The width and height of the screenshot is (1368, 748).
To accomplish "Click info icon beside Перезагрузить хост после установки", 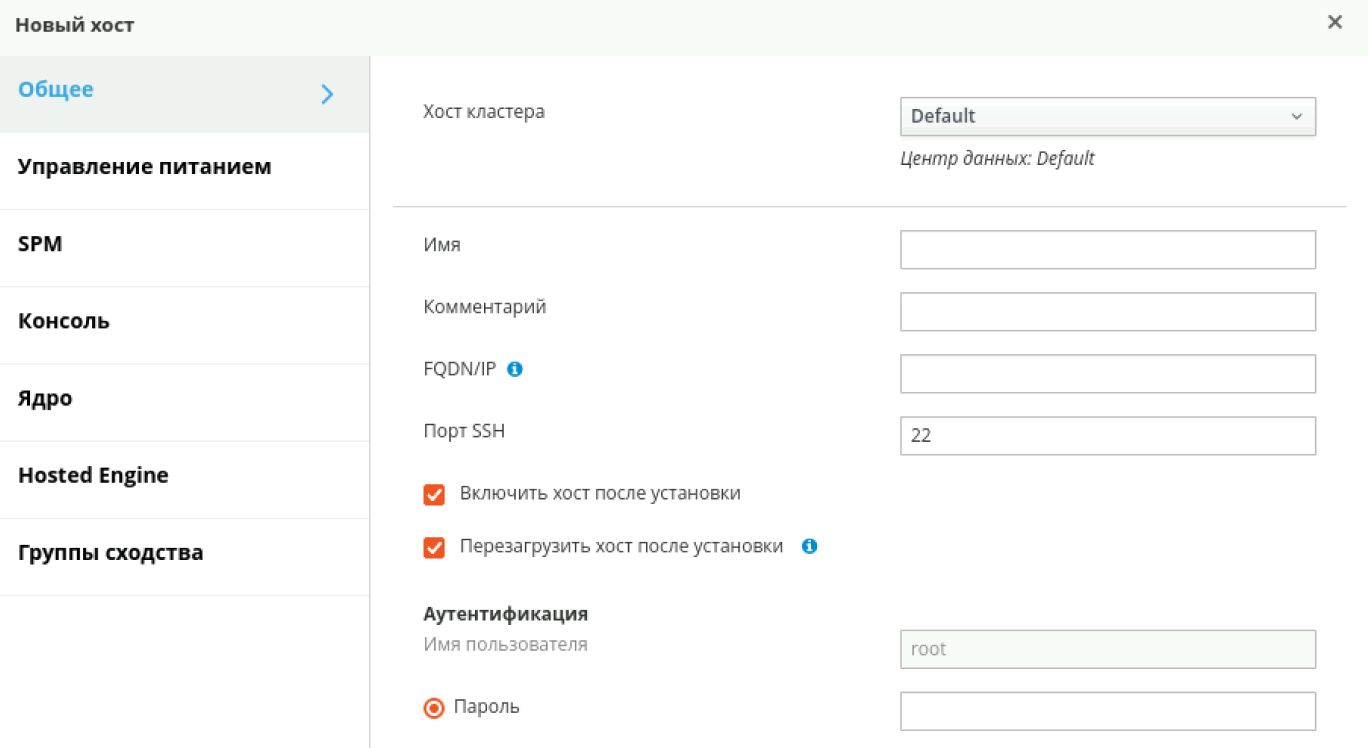I will pos(810,547).
